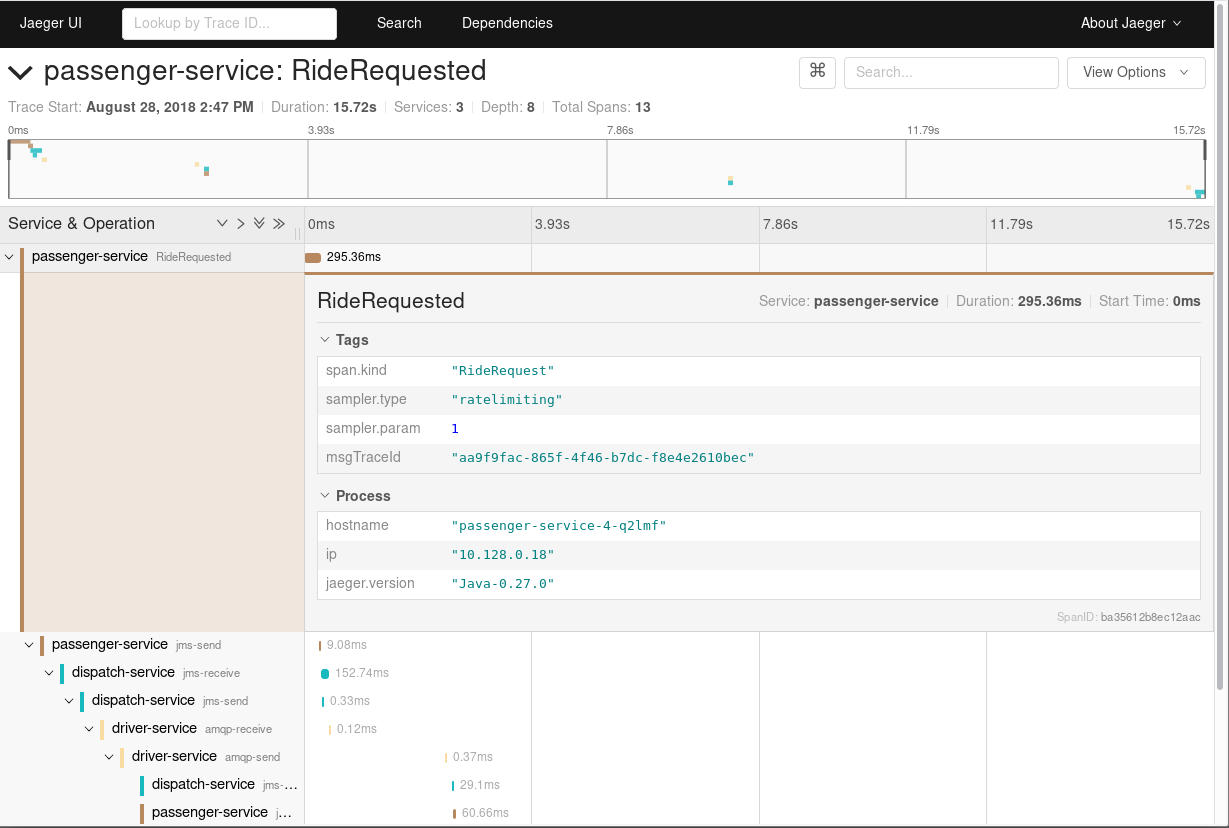This screenshot has width=1229, height=828.
Task: Click the hostname value passenger-service-4-q2lmf
Action: pos(559,526)
